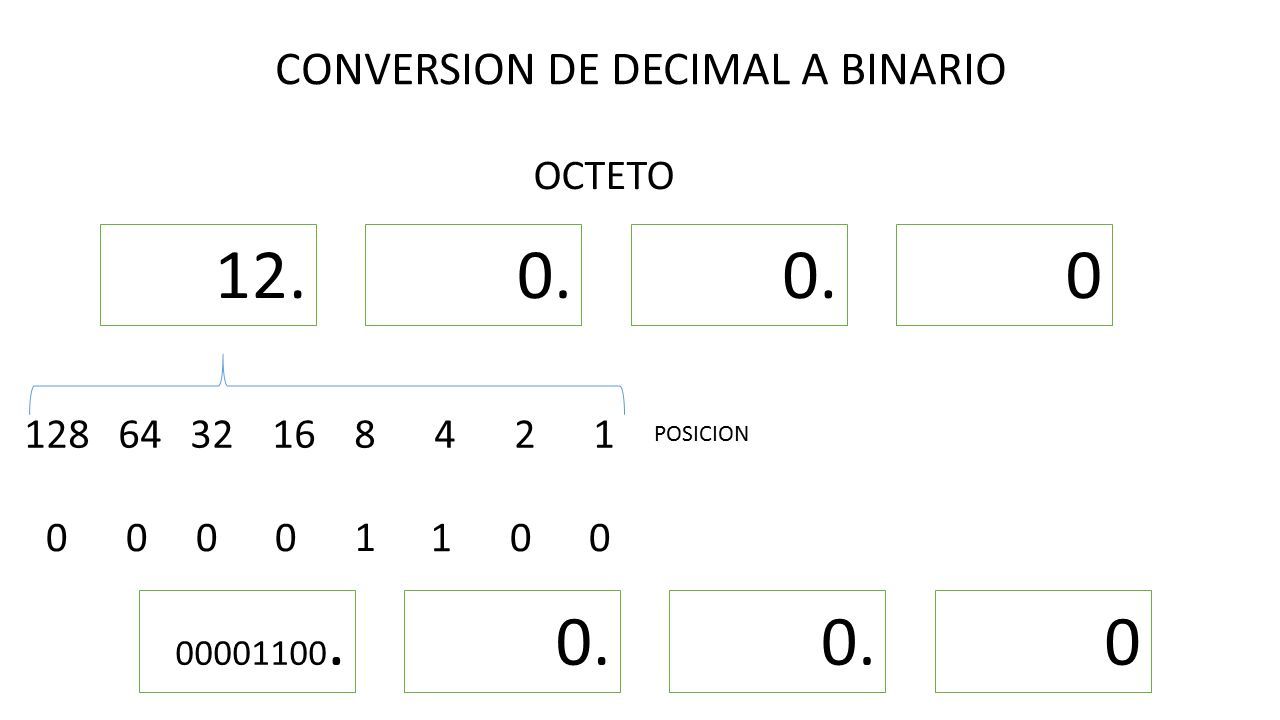Viewport: 1280px width, 720px height.
Task: Select the OCTETO heading text
Action: click(604, 176)
